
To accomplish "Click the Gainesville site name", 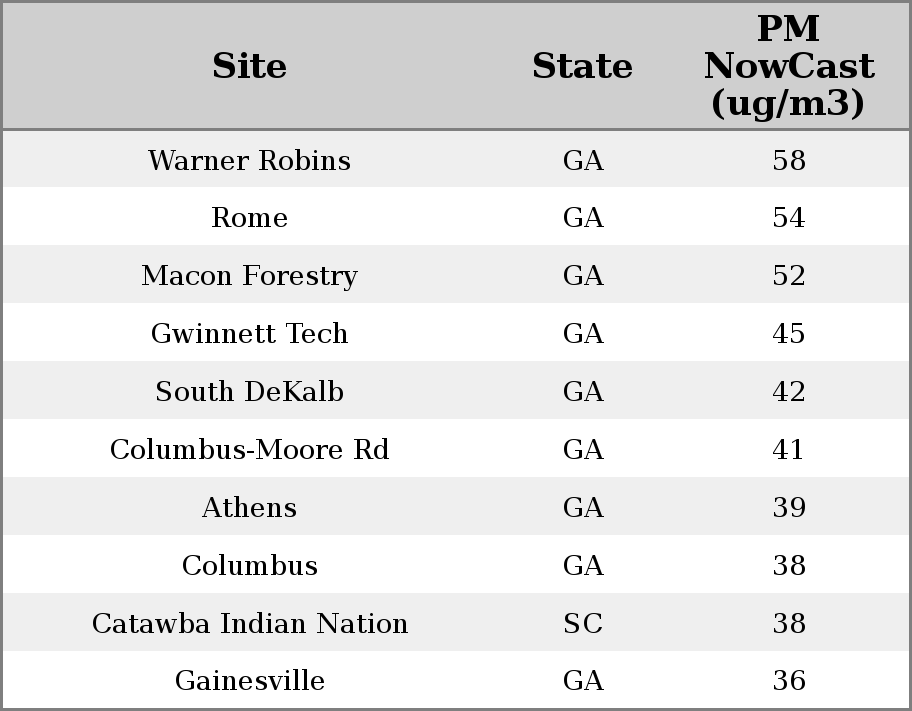I will click(249, 681).
